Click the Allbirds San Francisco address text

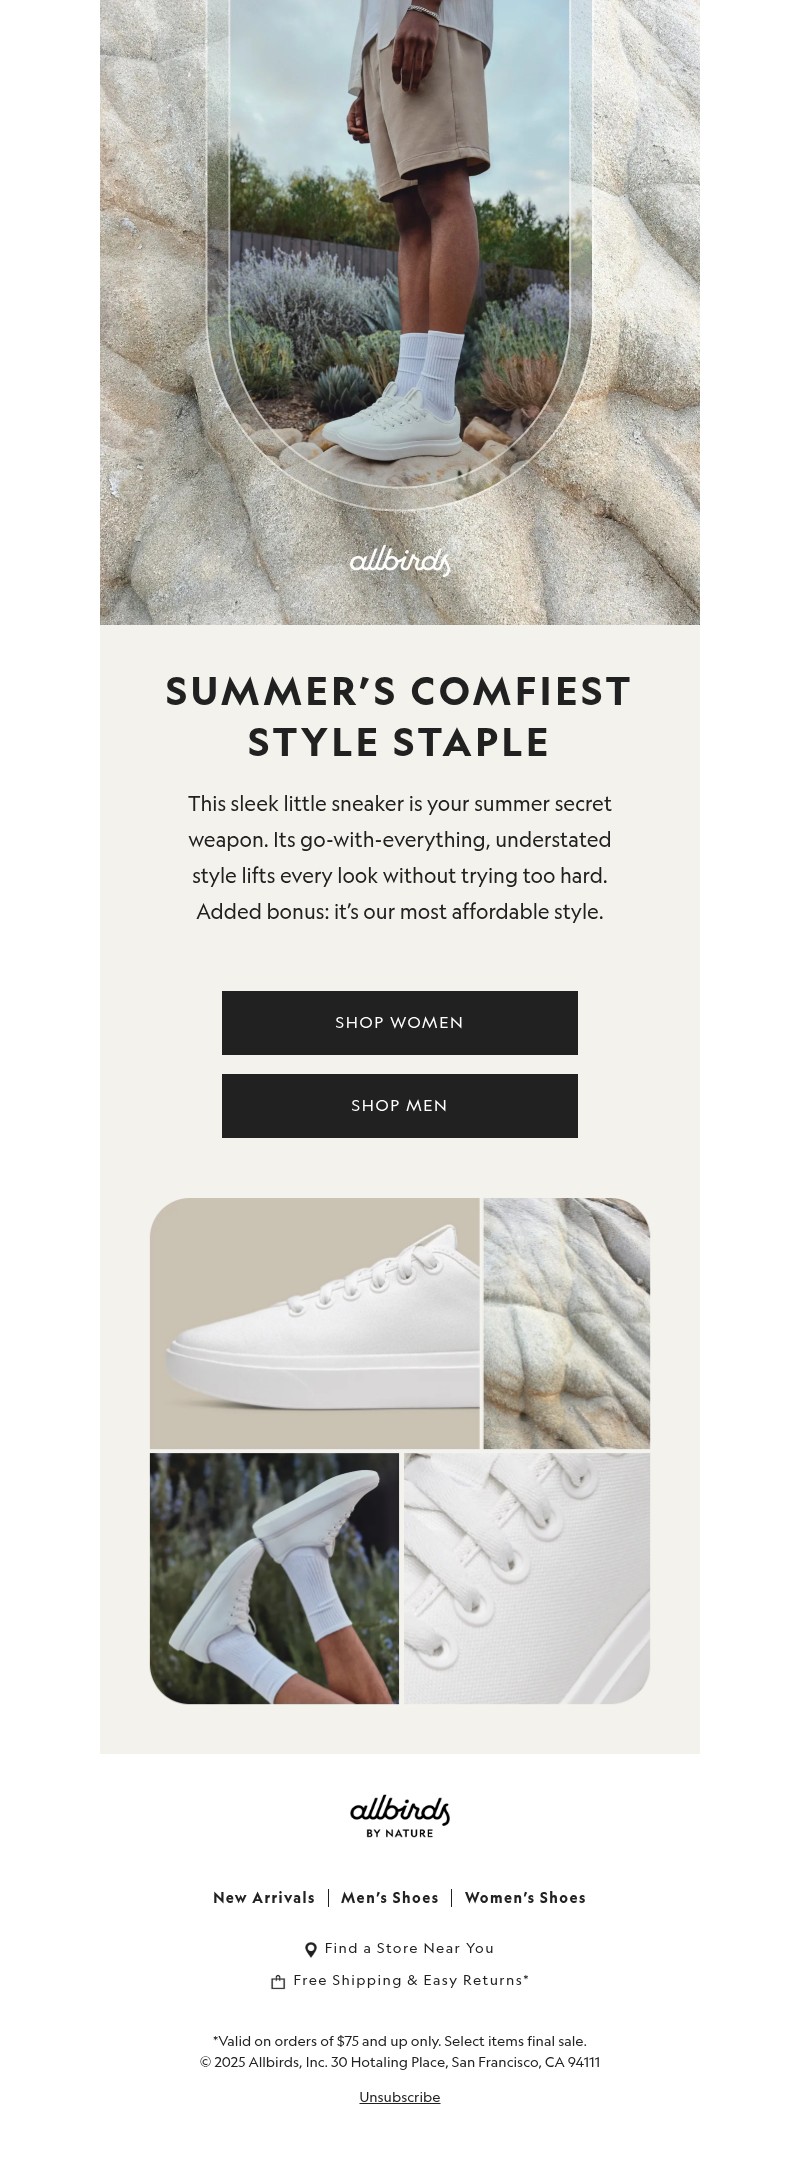[x=400, y=2062]
